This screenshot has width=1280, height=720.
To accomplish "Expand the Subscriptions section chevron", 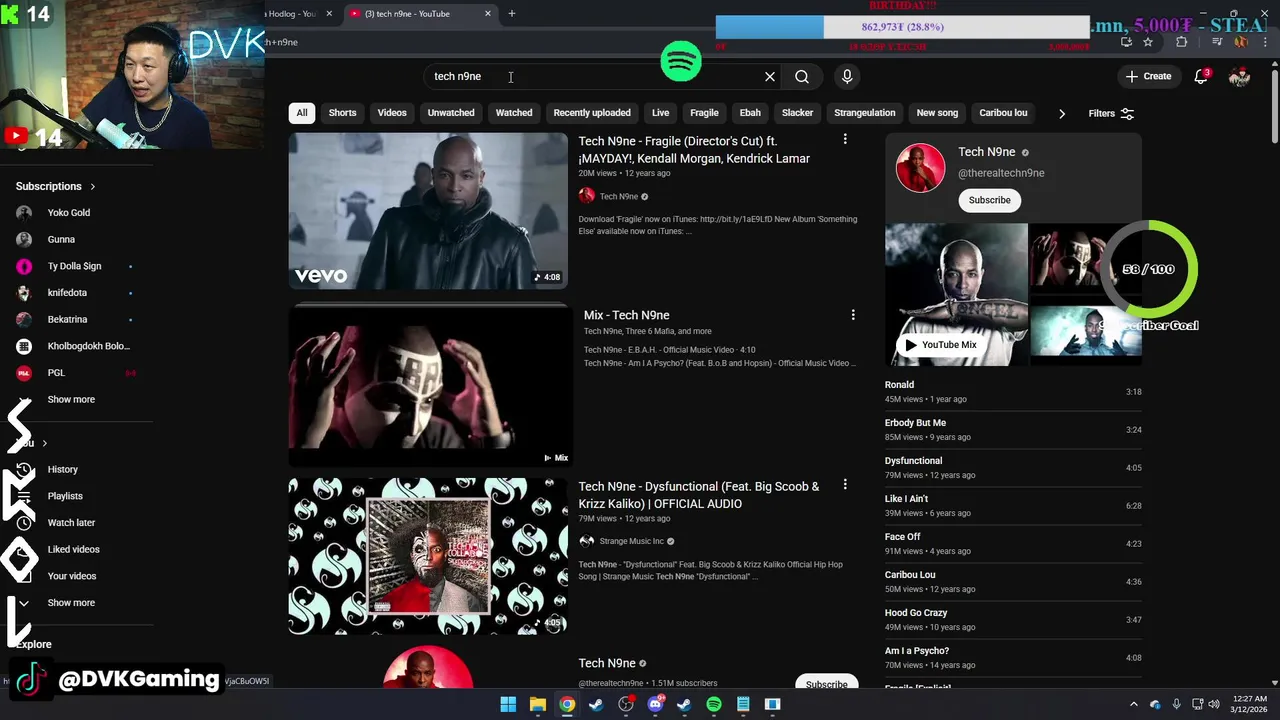I will click(93, 186).
